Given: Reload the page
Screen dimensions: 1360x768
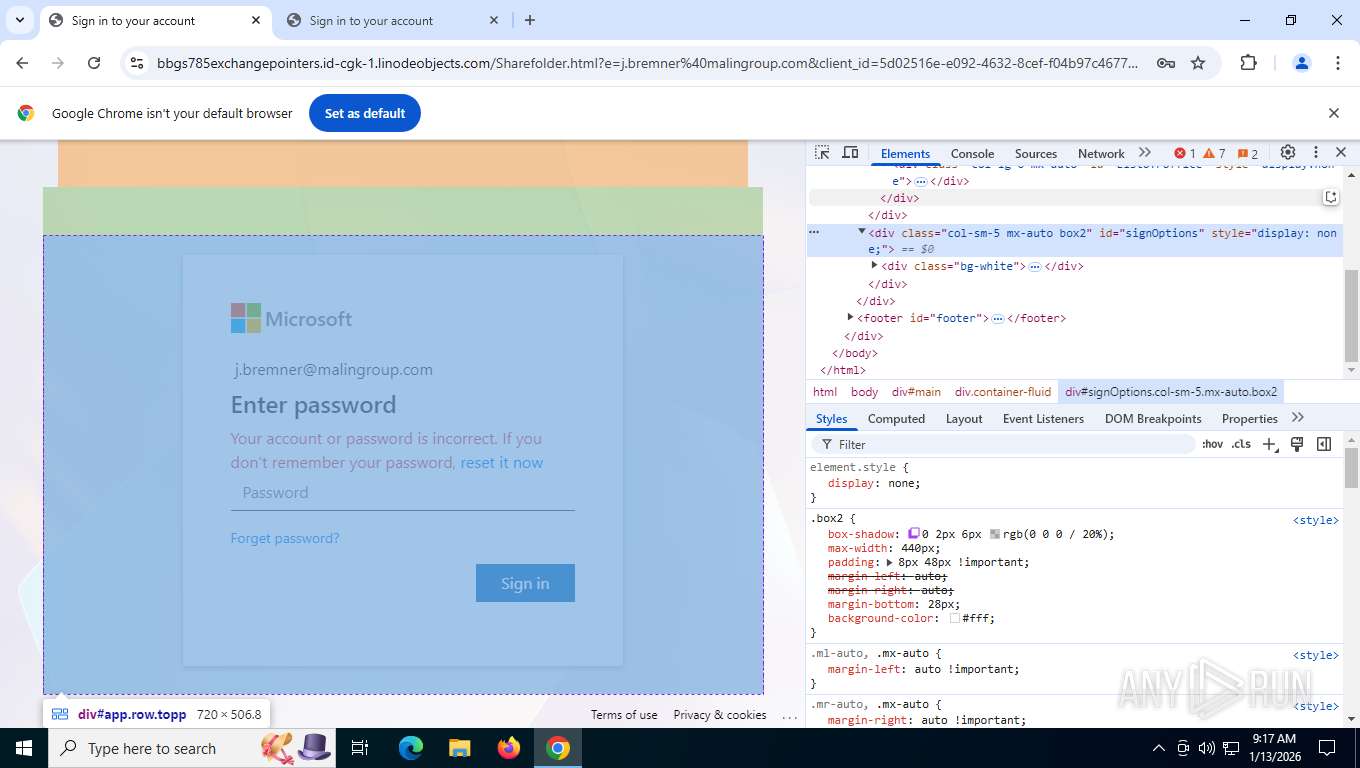Looking at the screenshot, I should click(94, 63).
